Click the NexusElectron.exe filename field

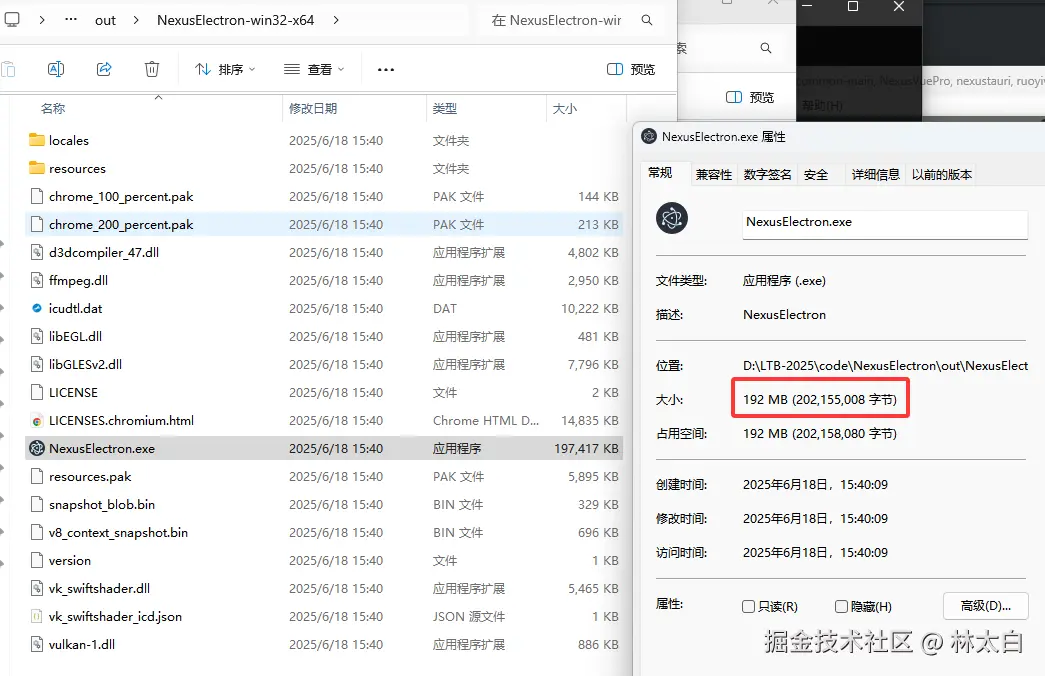[x=885, y=224]
